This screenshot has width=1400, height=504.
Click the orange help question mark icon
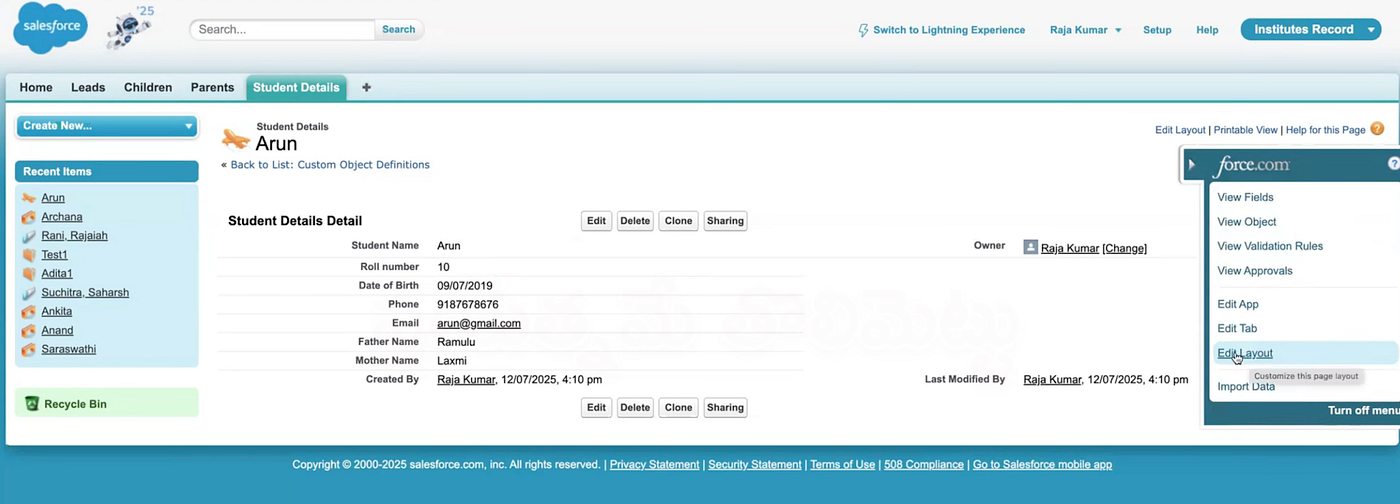(1377, 129)
